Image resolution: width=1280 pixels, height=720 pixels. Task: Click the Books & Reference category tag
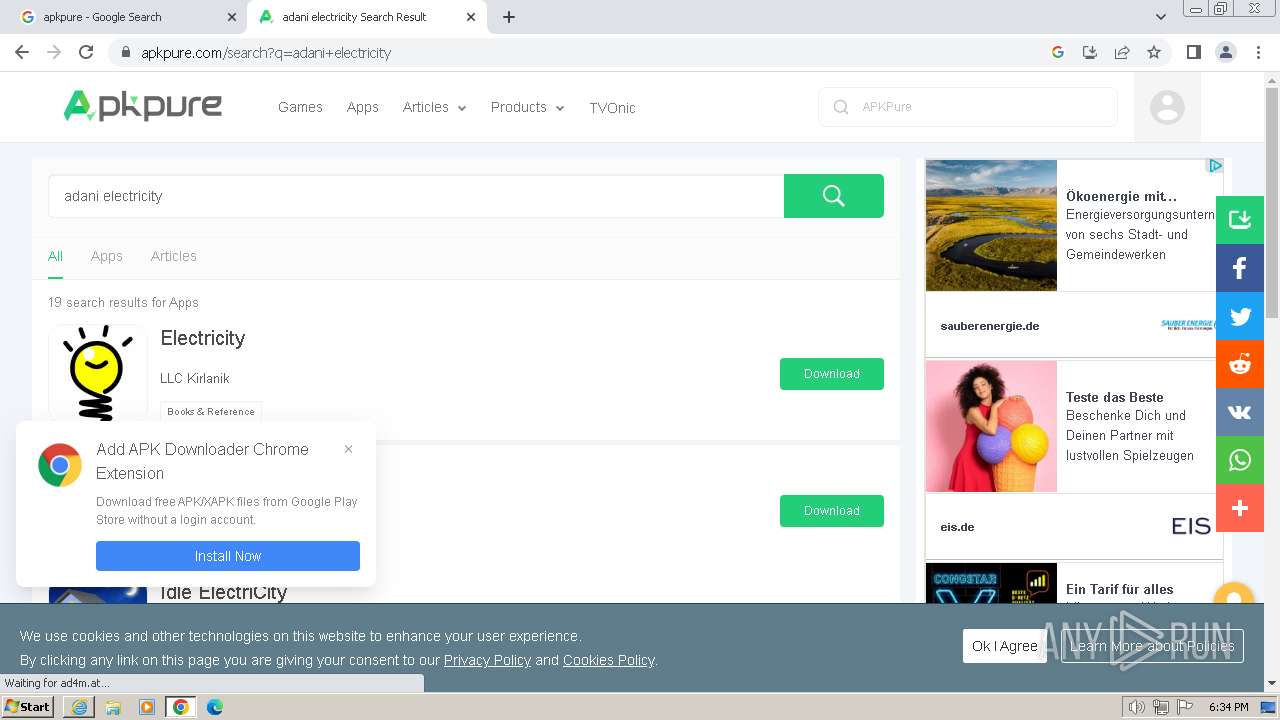211,411
